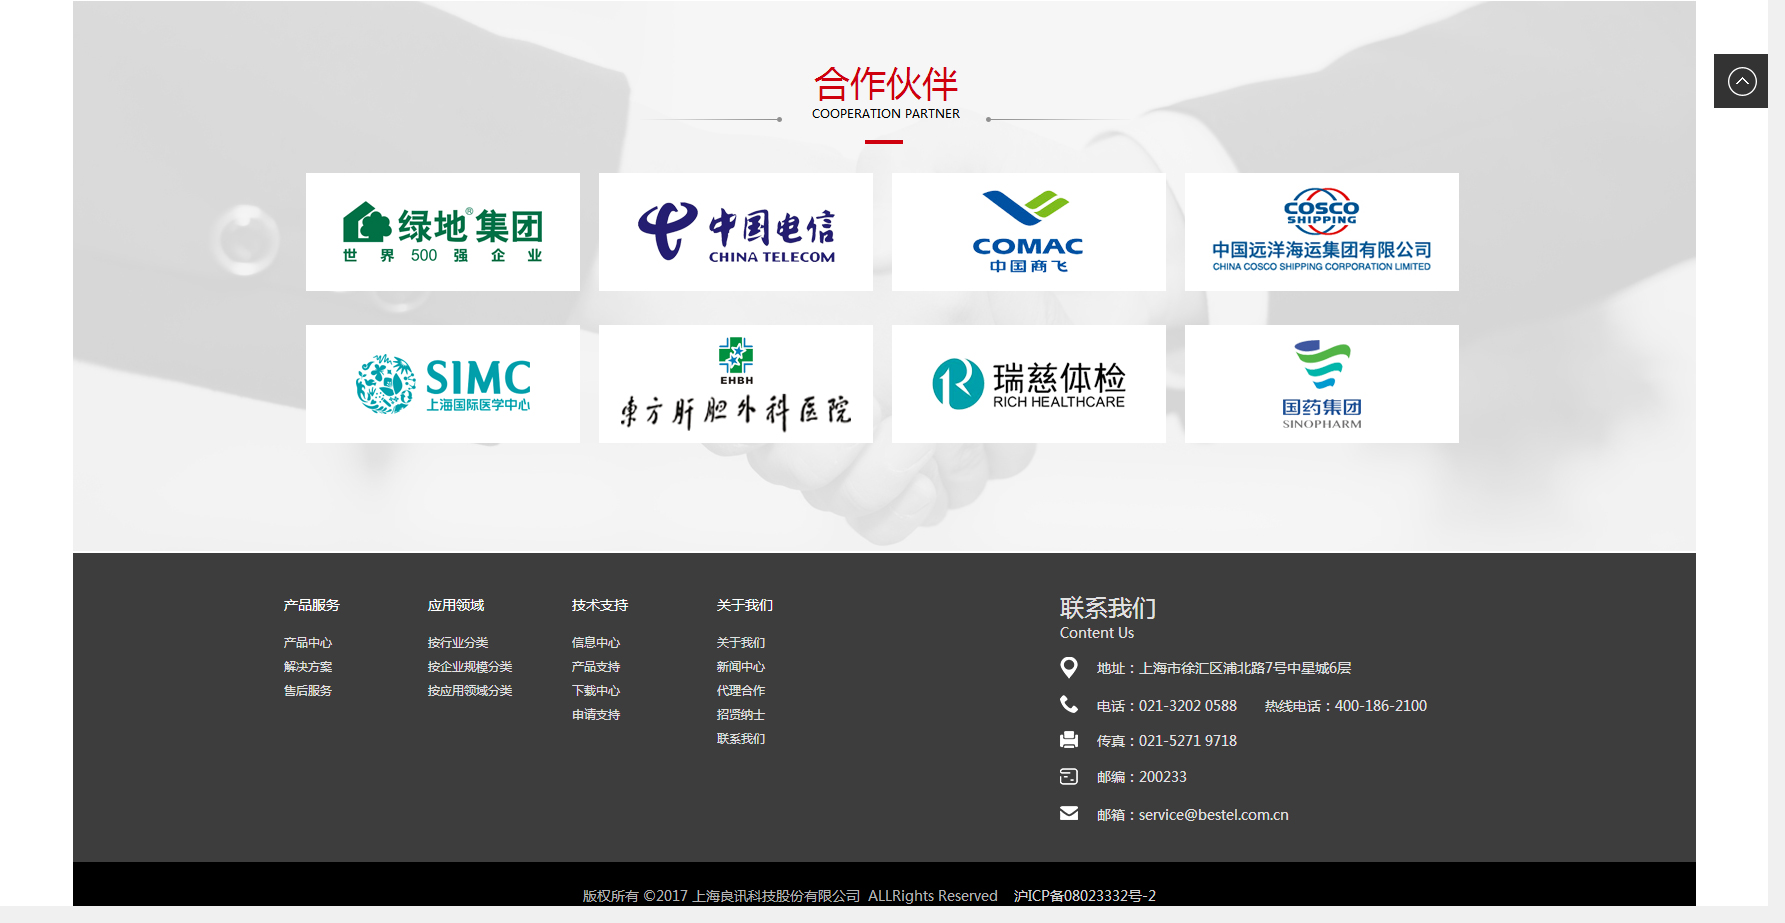The image size is (1785, 923).
Task: Open the Greenland Group partner logo
Action: coord(442,232)
